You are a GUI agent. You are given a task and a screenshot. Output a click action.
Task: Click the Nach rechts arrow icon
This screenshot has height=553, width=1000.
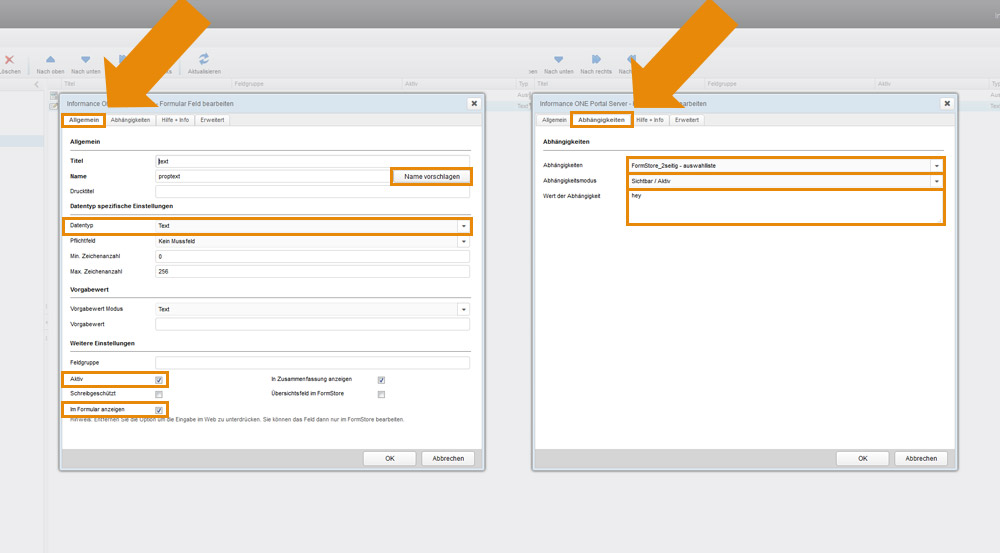click(x=596, y=60)
